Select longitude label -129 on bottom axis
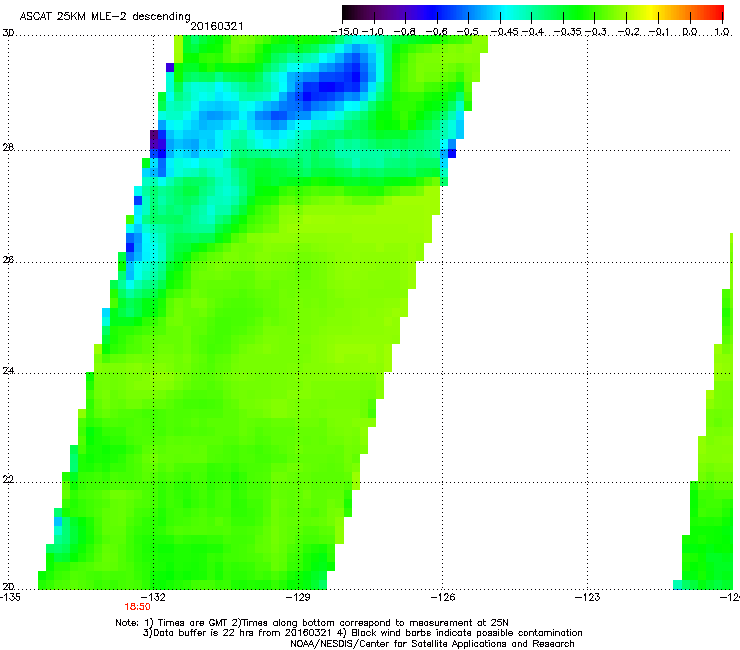 (x=298, y=597)
